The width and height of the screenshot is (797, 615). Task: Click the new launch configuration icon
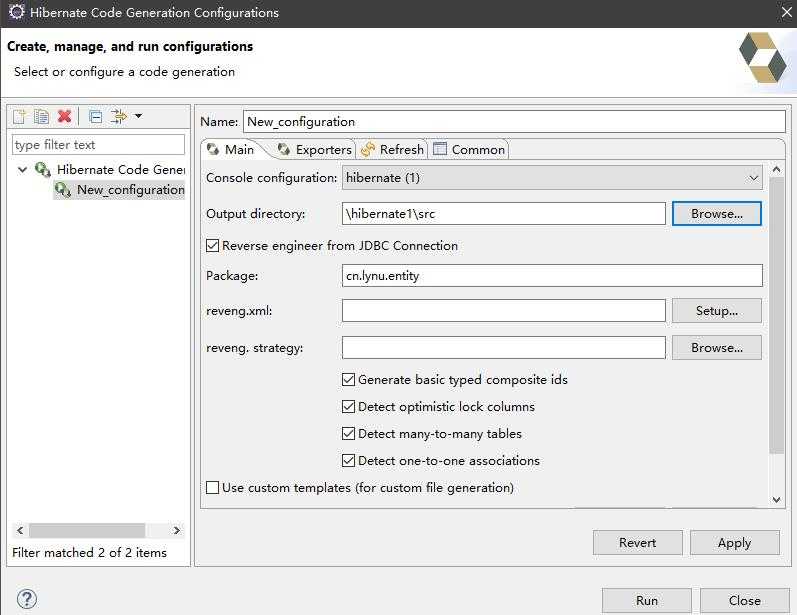[x=19, y=116]
